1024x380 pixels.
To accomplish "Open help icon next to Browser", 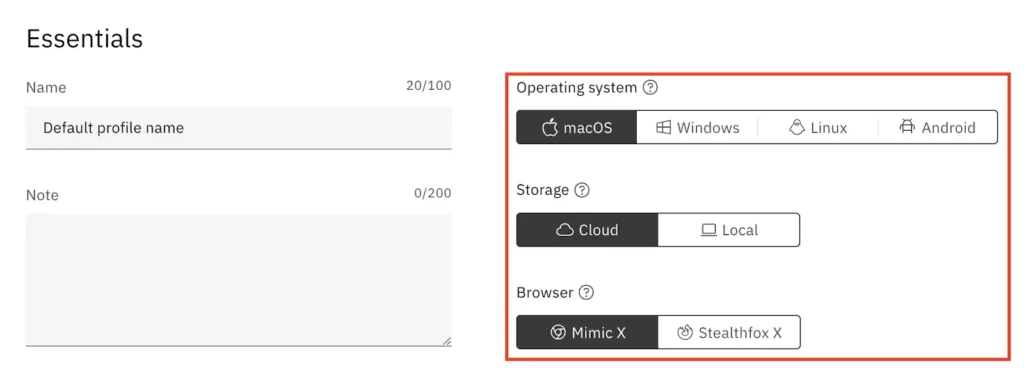I will click(586, 293).
